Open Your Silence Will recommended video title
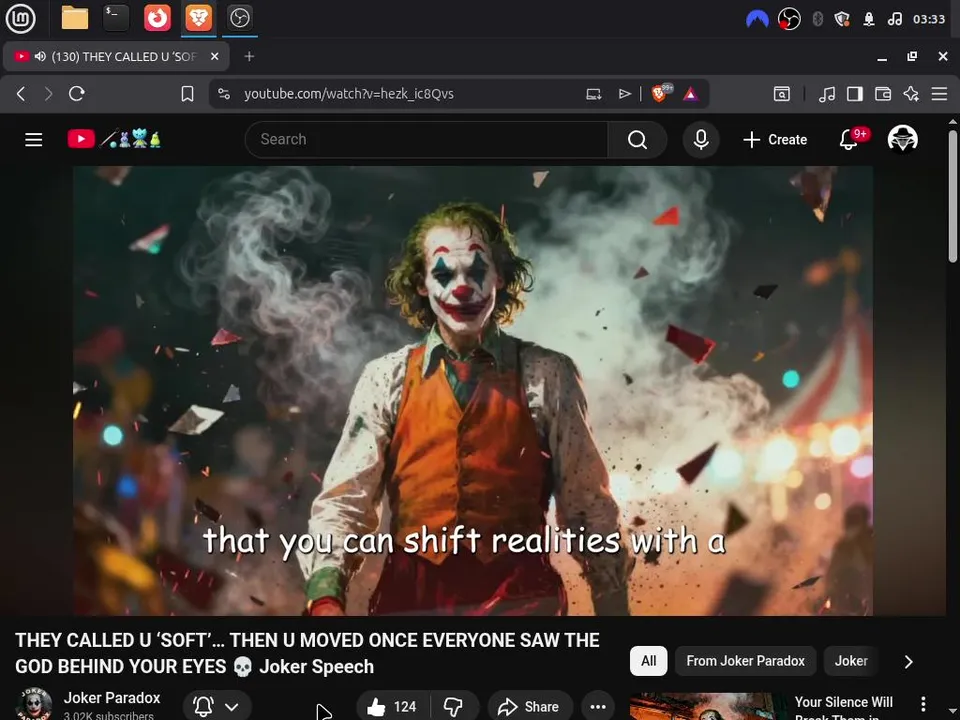960x720 pixels. pyautogui.click(x=844, y=707)
